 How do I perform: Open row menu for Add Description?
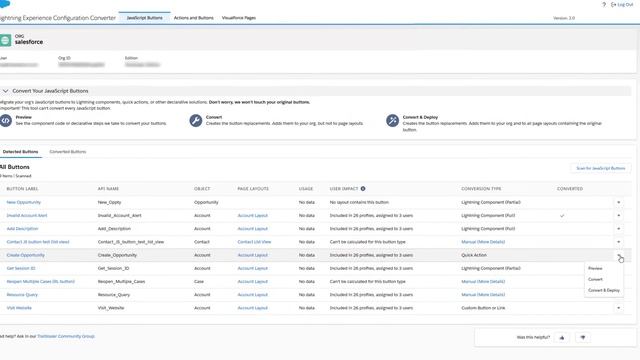click(618, 229)
